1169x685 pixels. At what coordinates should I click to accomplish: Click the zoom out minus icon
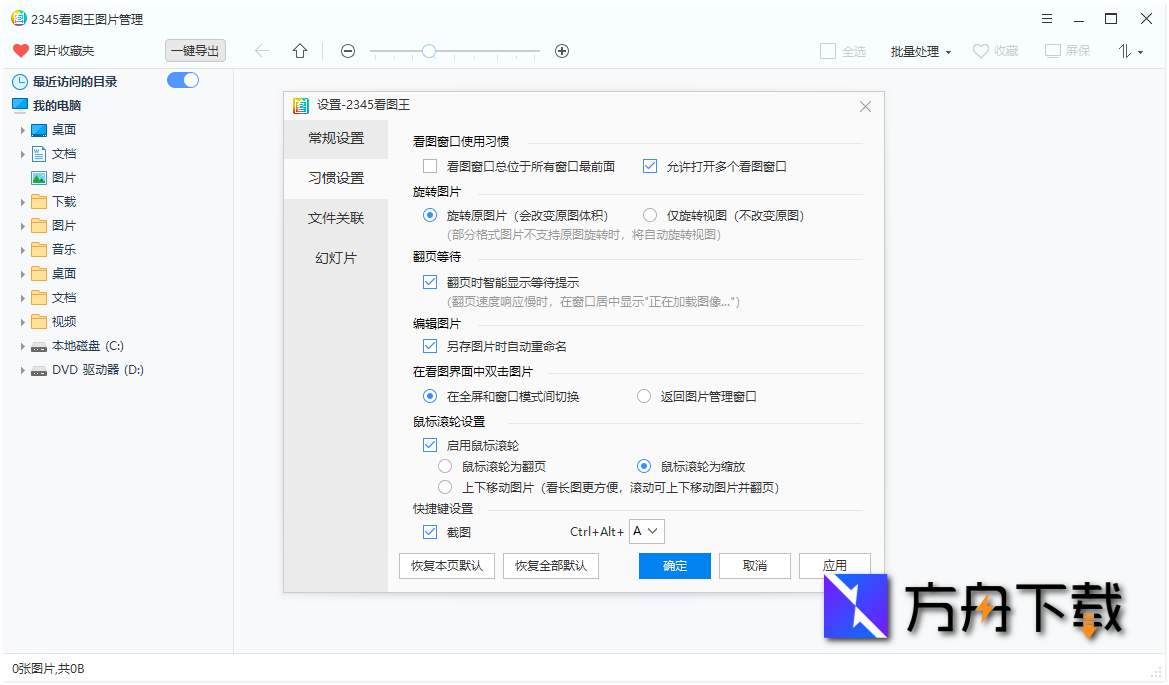coord(347,50)
